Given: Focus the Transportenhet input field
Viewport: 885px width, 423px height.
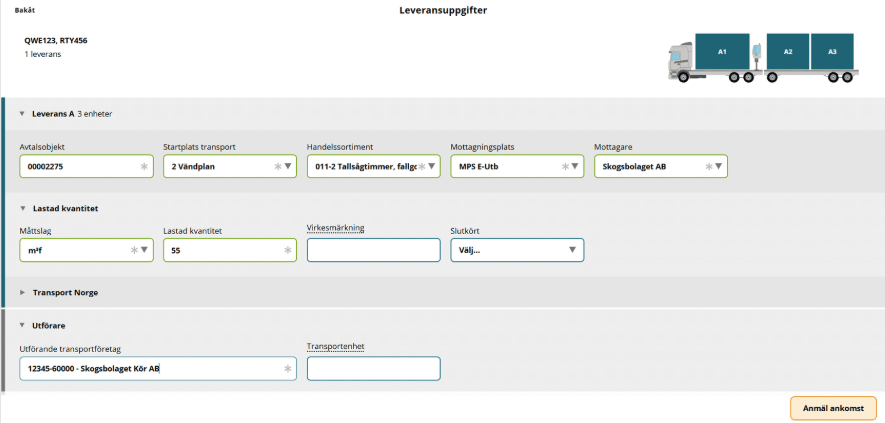Looking at the screenshot, I should [373, 369].
